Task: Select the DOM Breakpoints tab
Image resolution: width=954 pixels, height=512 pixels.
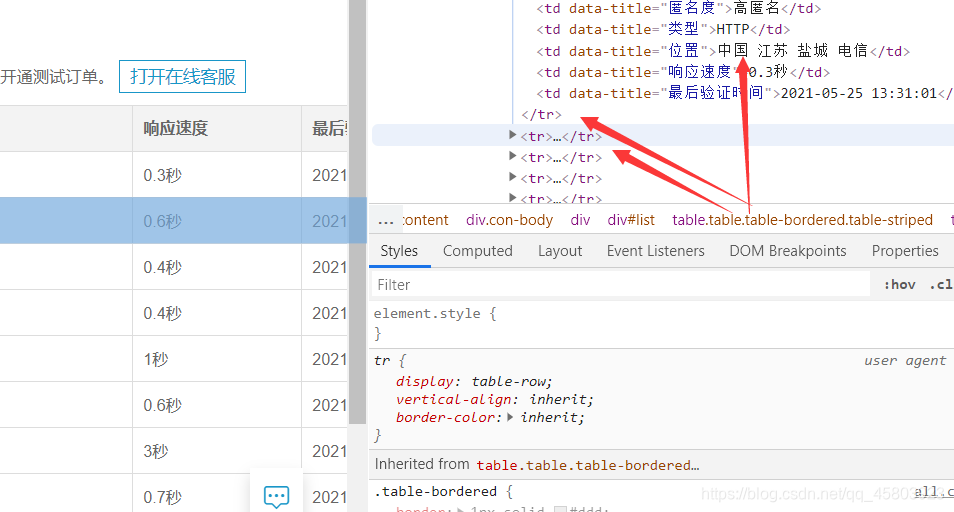Action: click(x=787, y=251)
